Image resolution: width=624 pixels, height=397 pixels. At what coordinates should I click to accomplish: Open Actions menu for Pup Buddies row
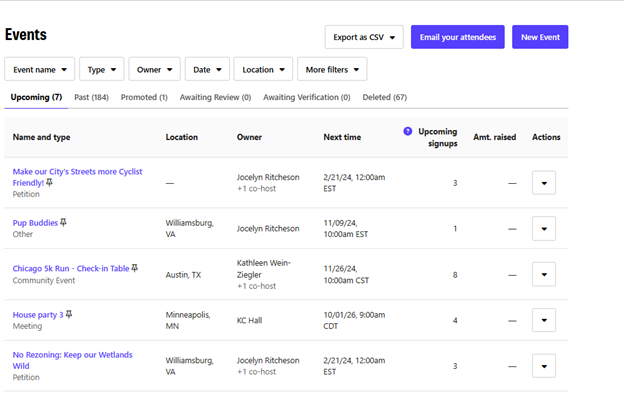[x=544, y=229]
